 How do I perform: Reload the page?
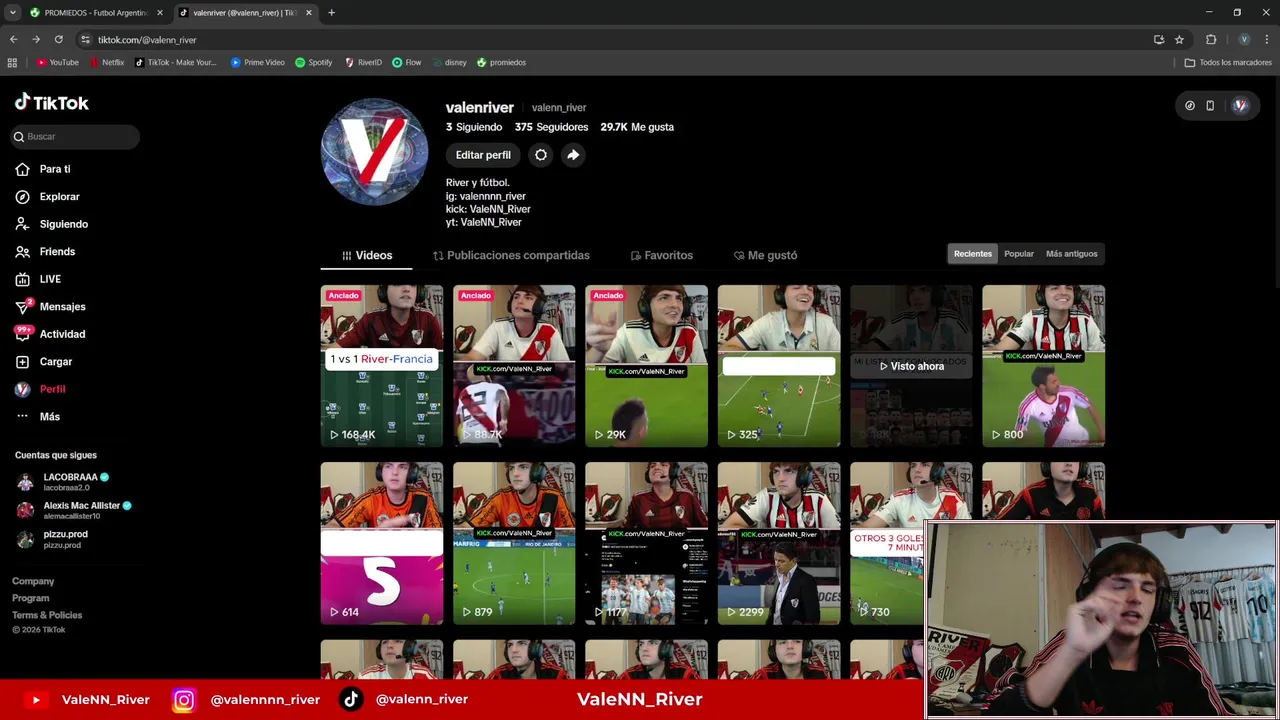pos(58,40)
